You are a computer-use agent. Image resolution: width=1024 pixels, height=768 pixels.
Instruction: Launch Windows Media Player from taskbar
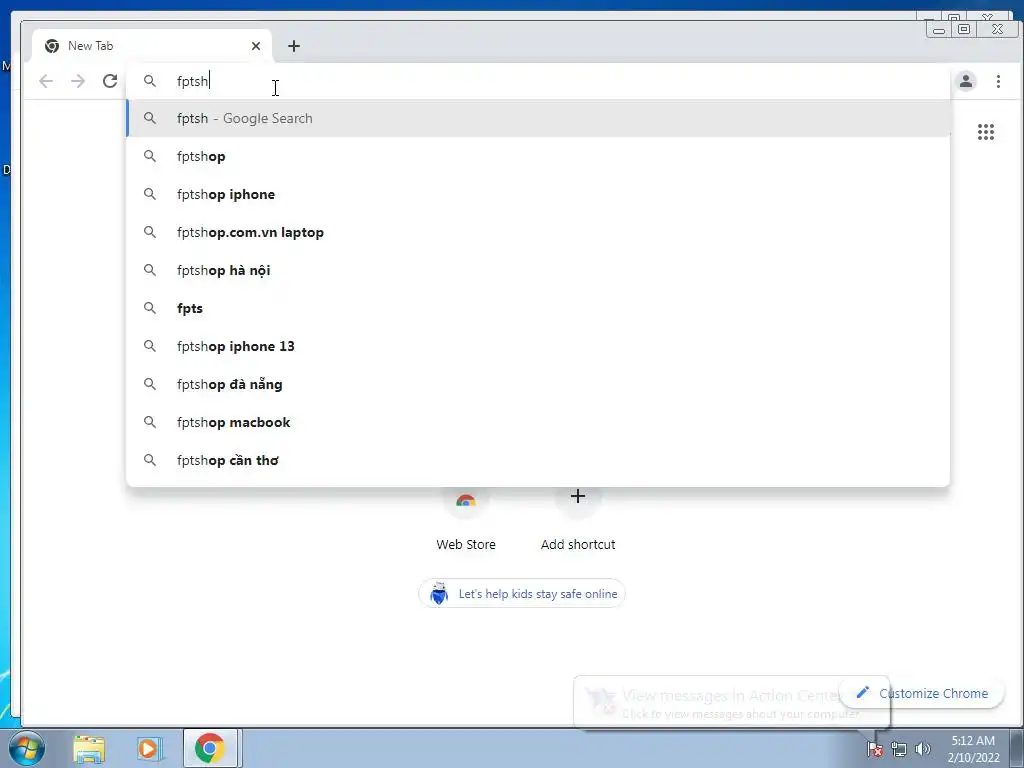[x=149, y=748]
